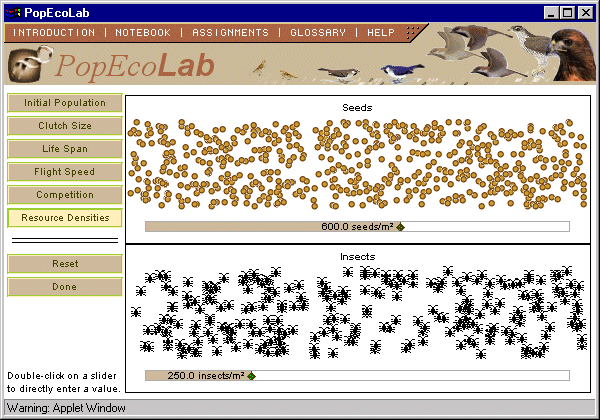Screen dimensions: 600x420
Task: Select the Initial Population button
Action: coord(65,103)
